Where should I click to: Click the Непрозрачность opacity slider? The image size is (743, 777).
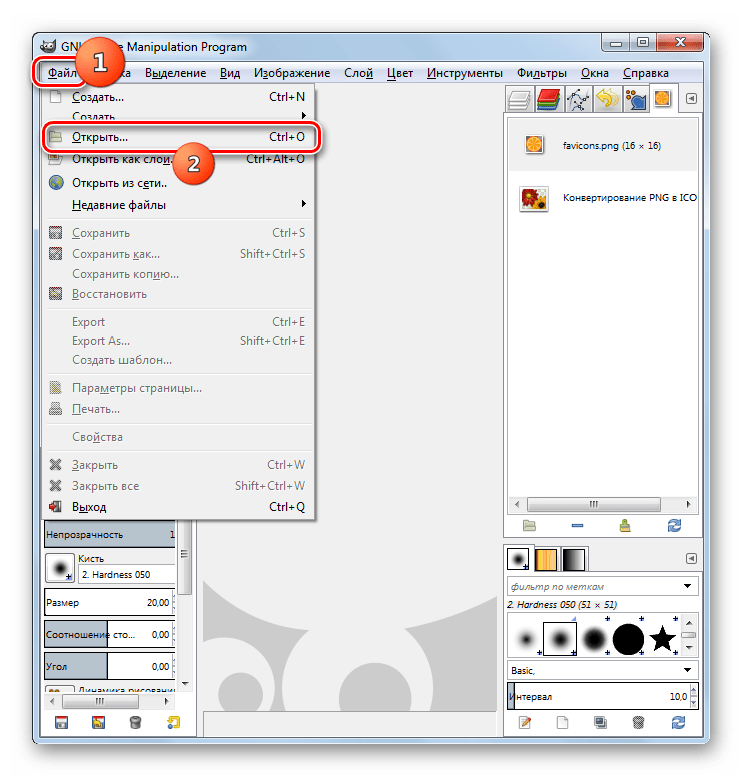click(110, 534)
